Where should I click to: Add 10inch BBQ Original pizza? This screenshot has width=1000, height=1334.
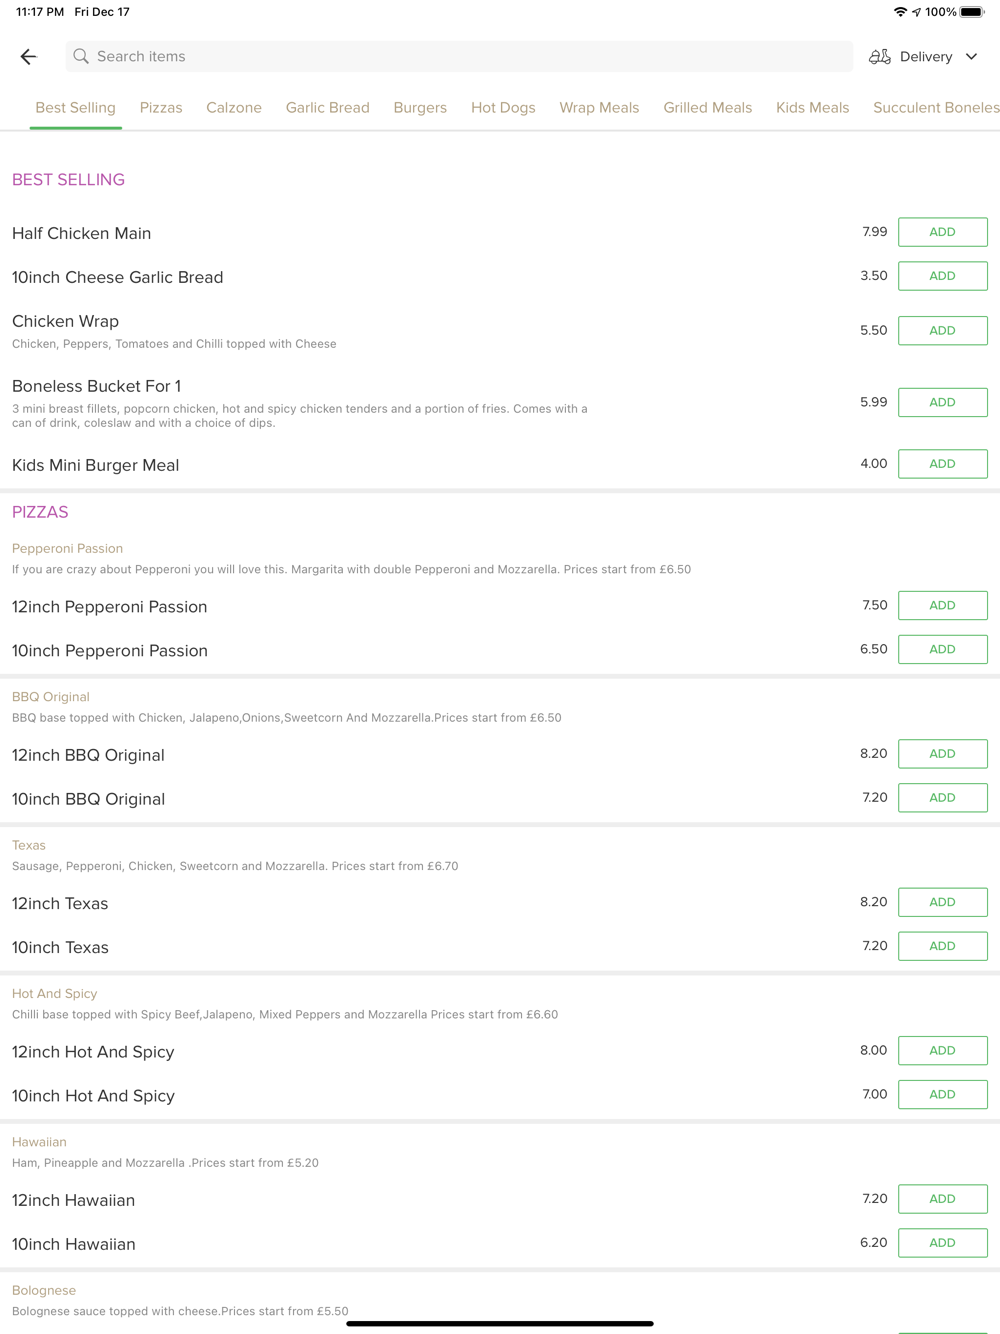tap(942, 798)
